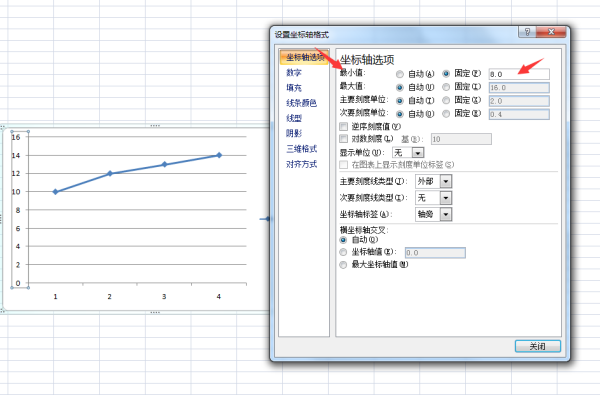The image size is (600, 395).
Task: Click the chart data point at category 3
Action: (164, 164)
